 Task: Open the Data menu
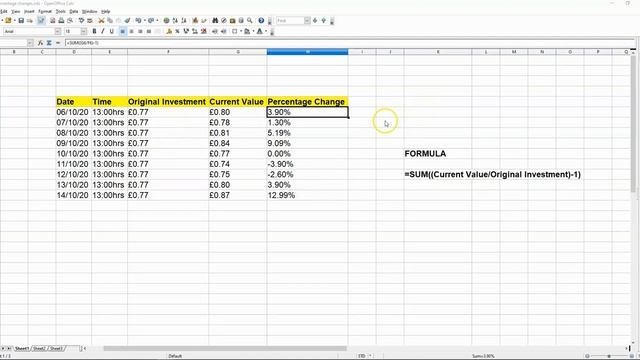point(73,11)
